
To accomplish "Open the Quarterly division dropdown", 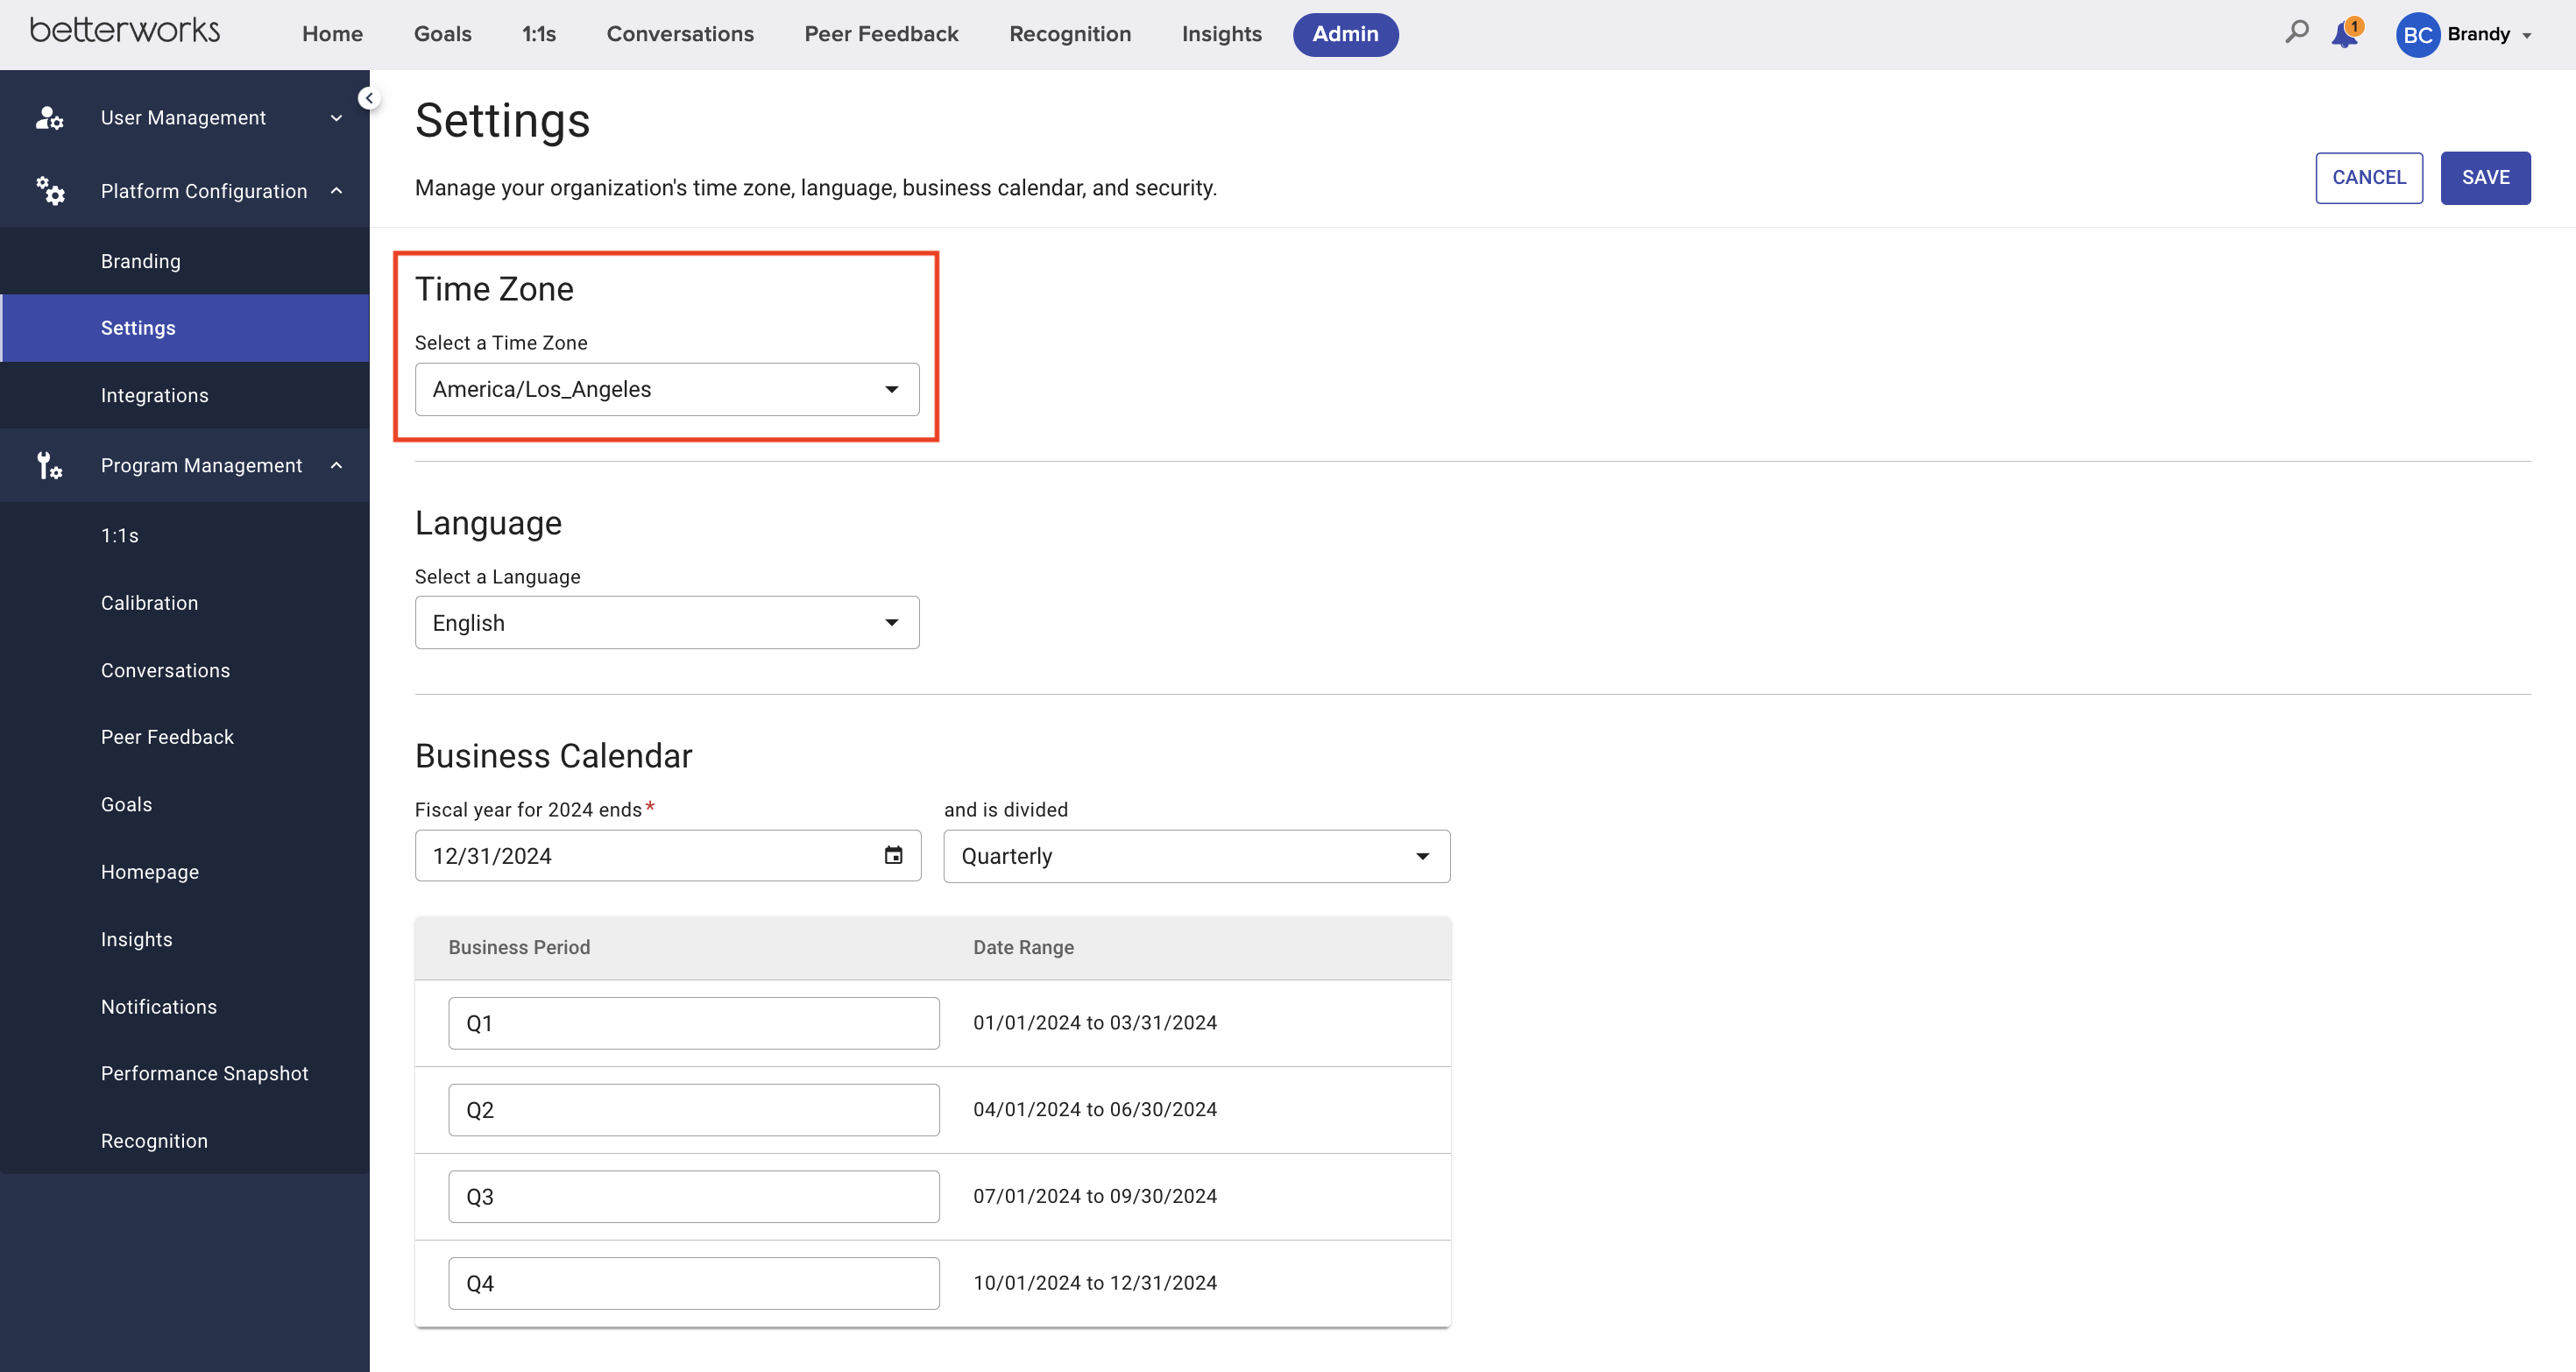I will coord(1196,856).
